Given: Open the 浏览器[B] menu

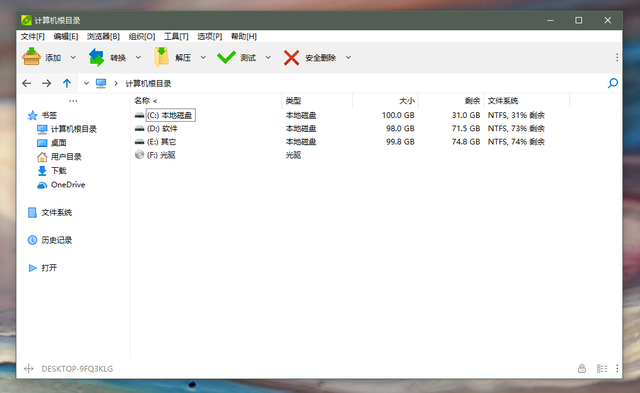Looking at the screenshot, I should point(103,36).
